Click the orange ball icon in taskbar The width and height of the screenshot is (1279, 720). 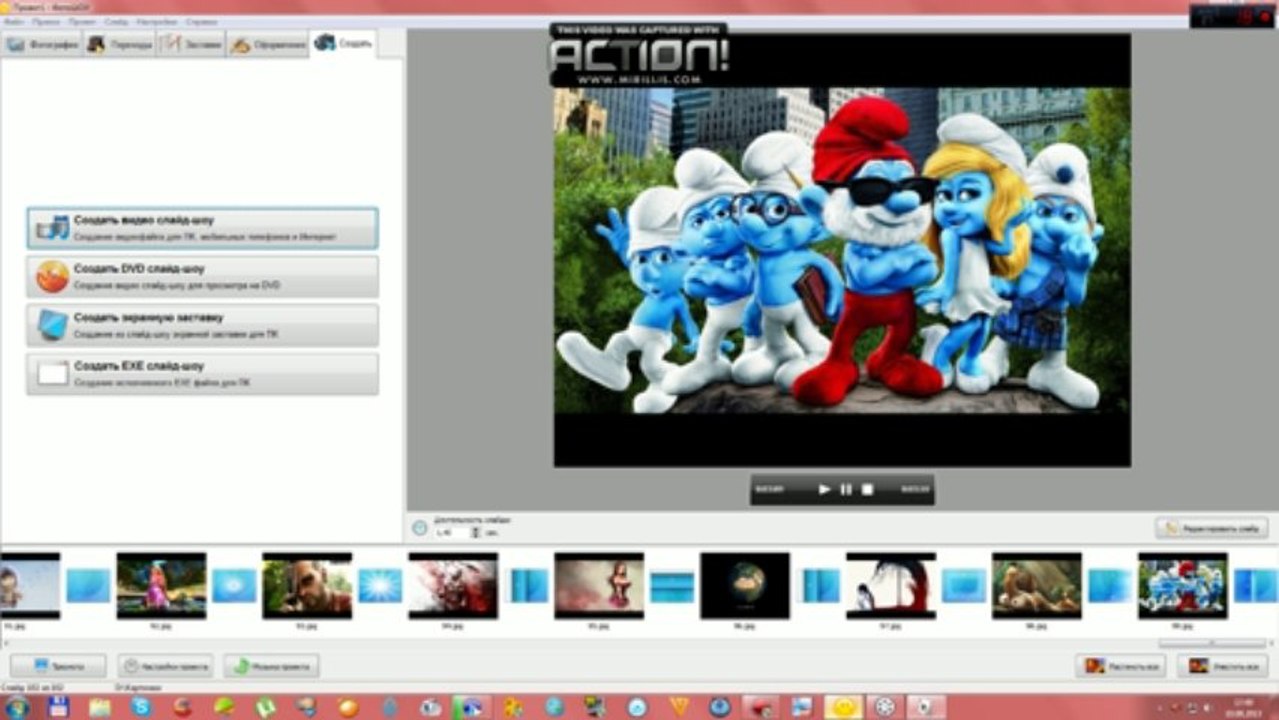click(348, 707)
